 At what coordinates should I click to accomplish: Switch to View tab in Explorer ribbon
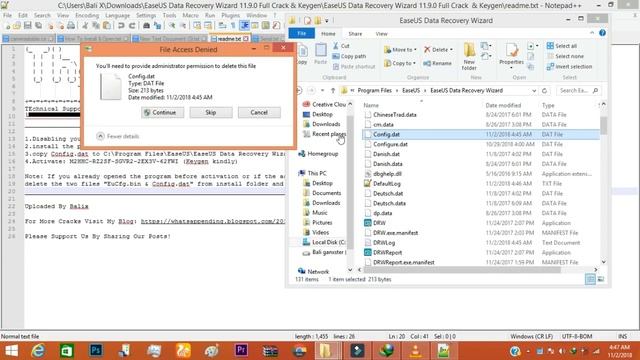coord(382,34)
